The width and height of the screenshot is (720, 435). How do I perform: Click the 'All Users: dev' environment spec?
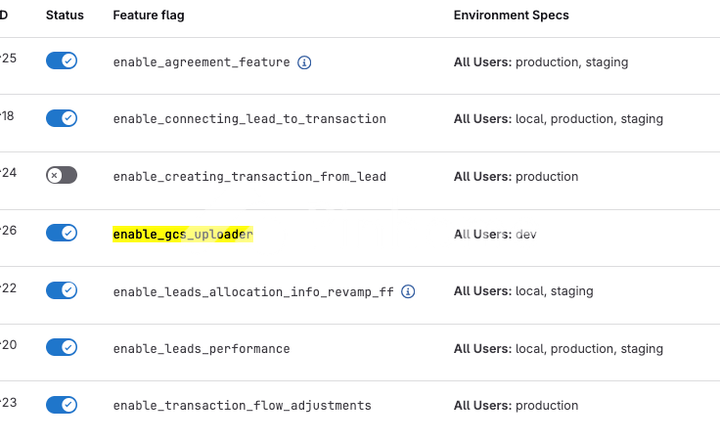pos(496,234)
